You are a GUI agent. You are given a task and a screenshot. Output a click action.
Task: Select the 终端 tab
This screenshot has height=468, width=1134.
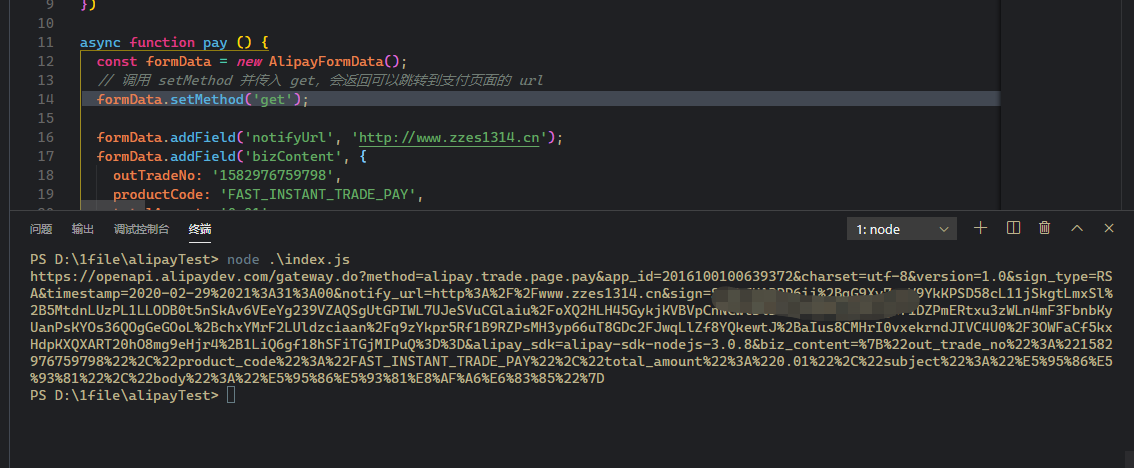point(200,229)
